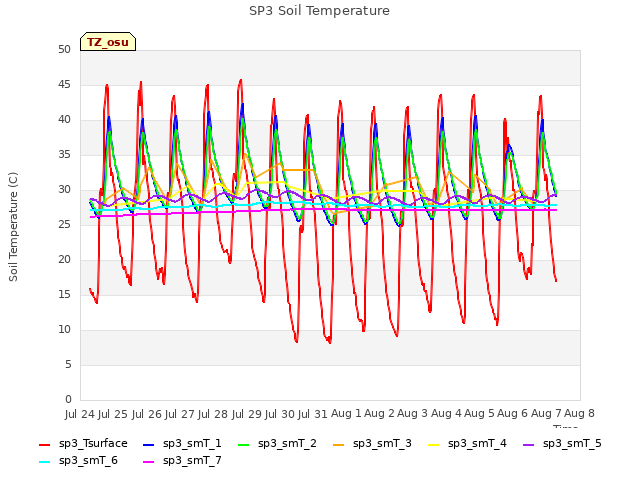Viewport: 640px width, 480px height.
Task: Toggle sp3_Tsurface series in legend
Action: click(83, 444)
